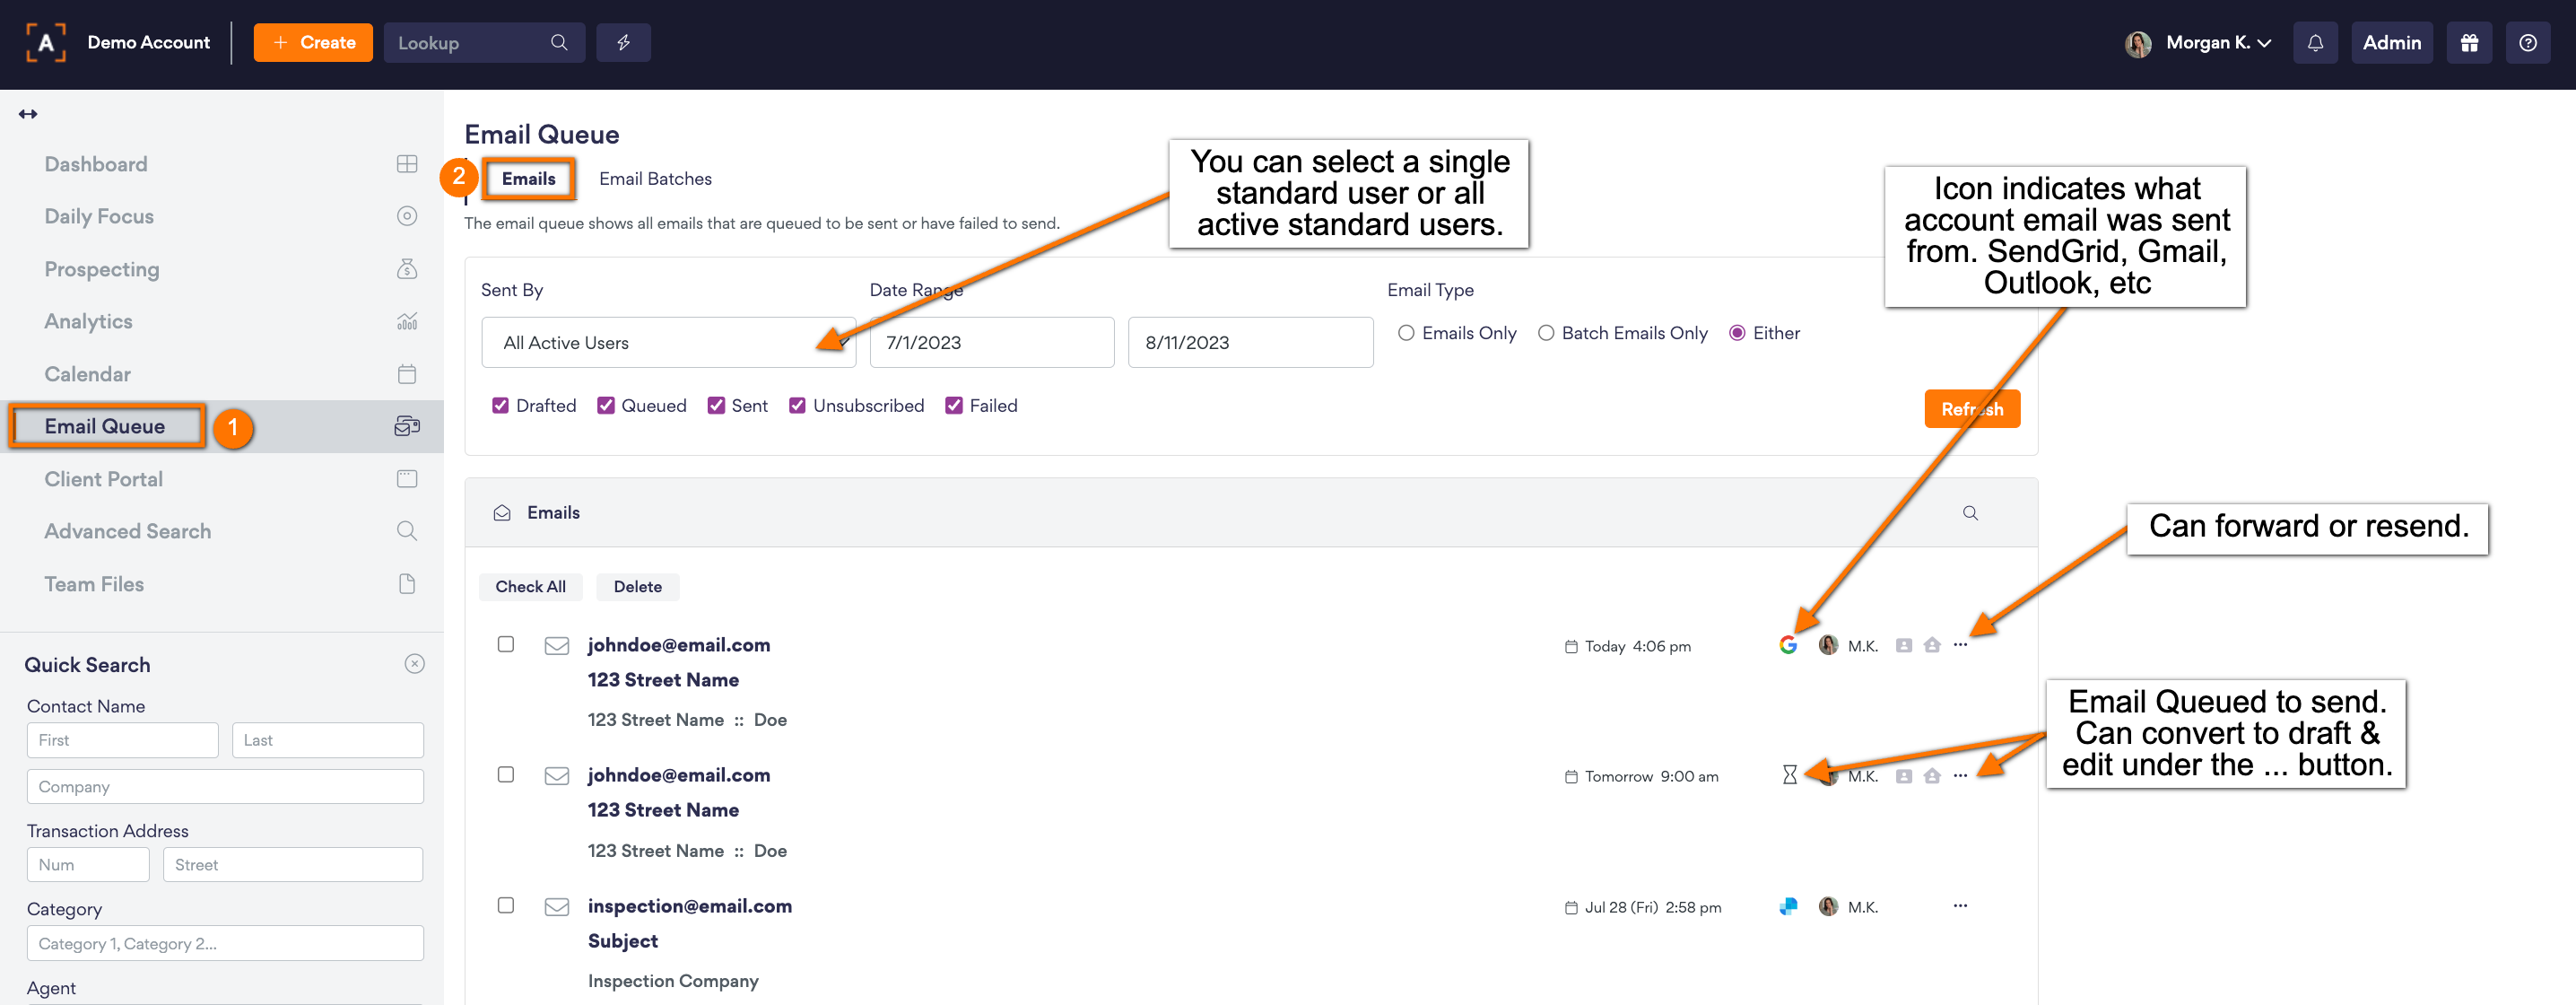
Task: Open the 7/1/2023 date picker
Action: [991, 342]
